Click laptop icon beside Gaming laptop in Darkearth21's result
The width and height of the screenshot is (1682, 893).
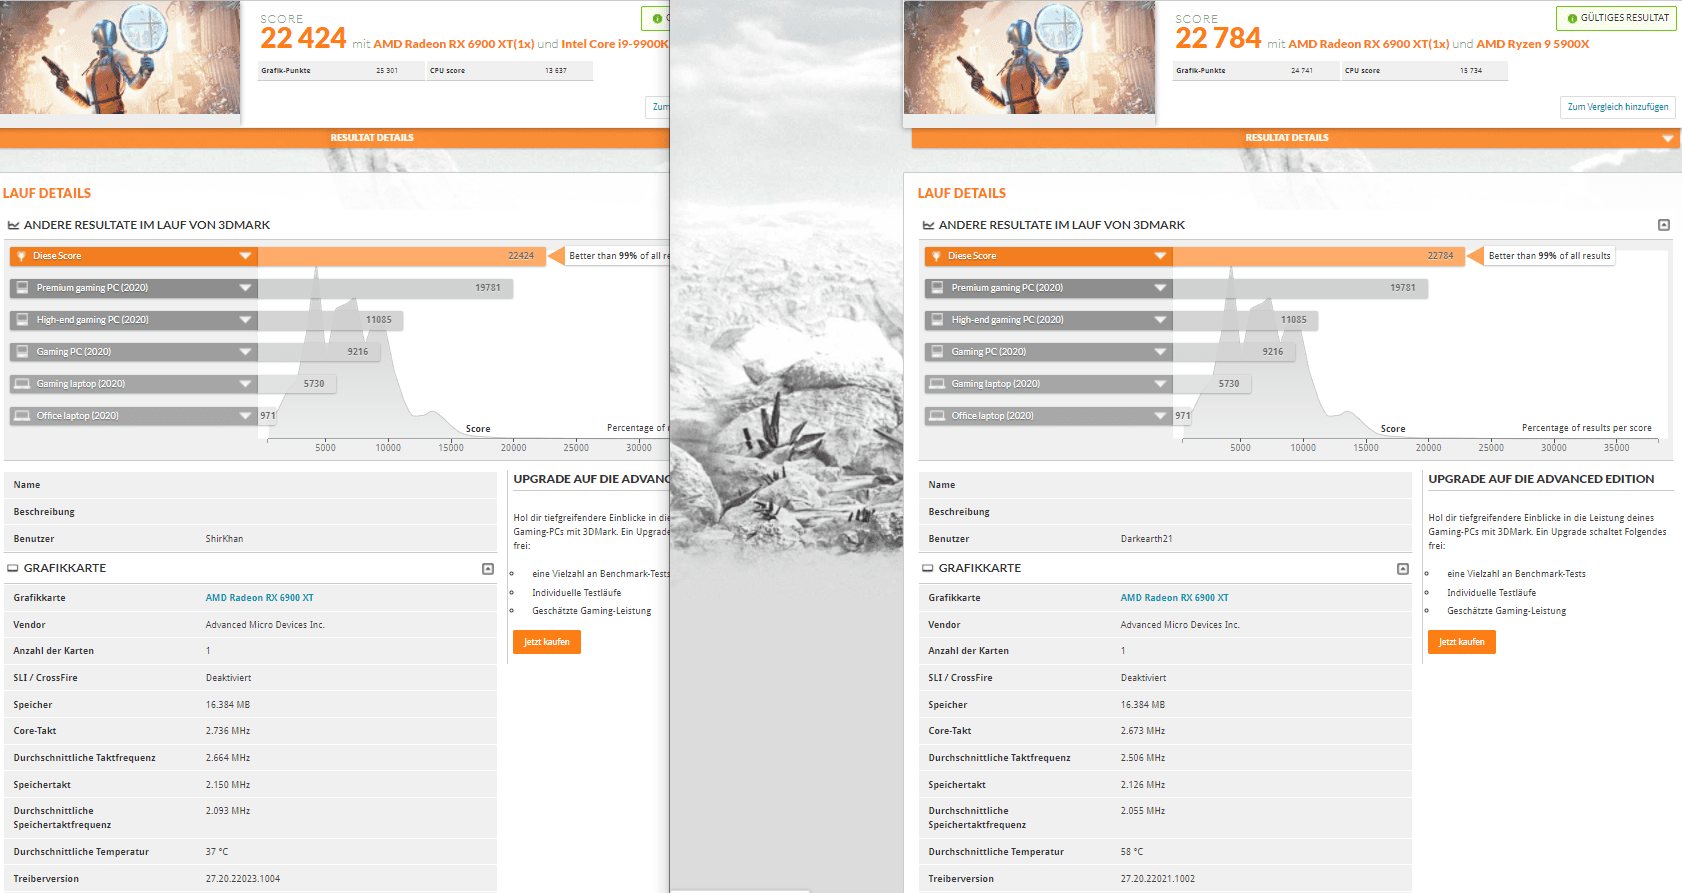pos(937,384)
